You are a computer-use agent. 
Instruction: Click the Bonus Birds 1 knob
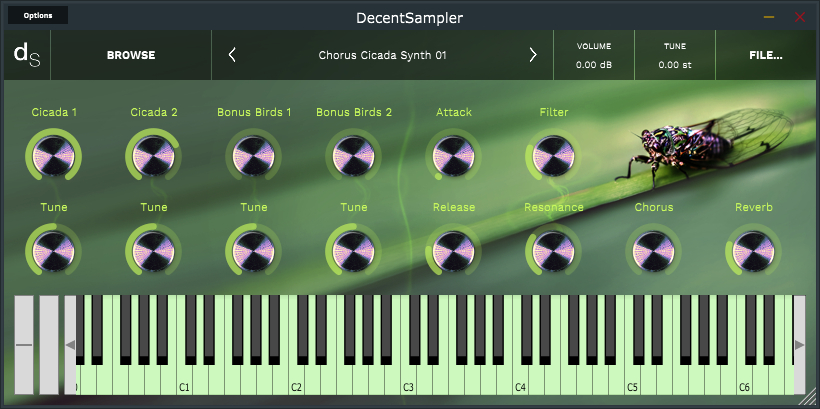[254, 155]
